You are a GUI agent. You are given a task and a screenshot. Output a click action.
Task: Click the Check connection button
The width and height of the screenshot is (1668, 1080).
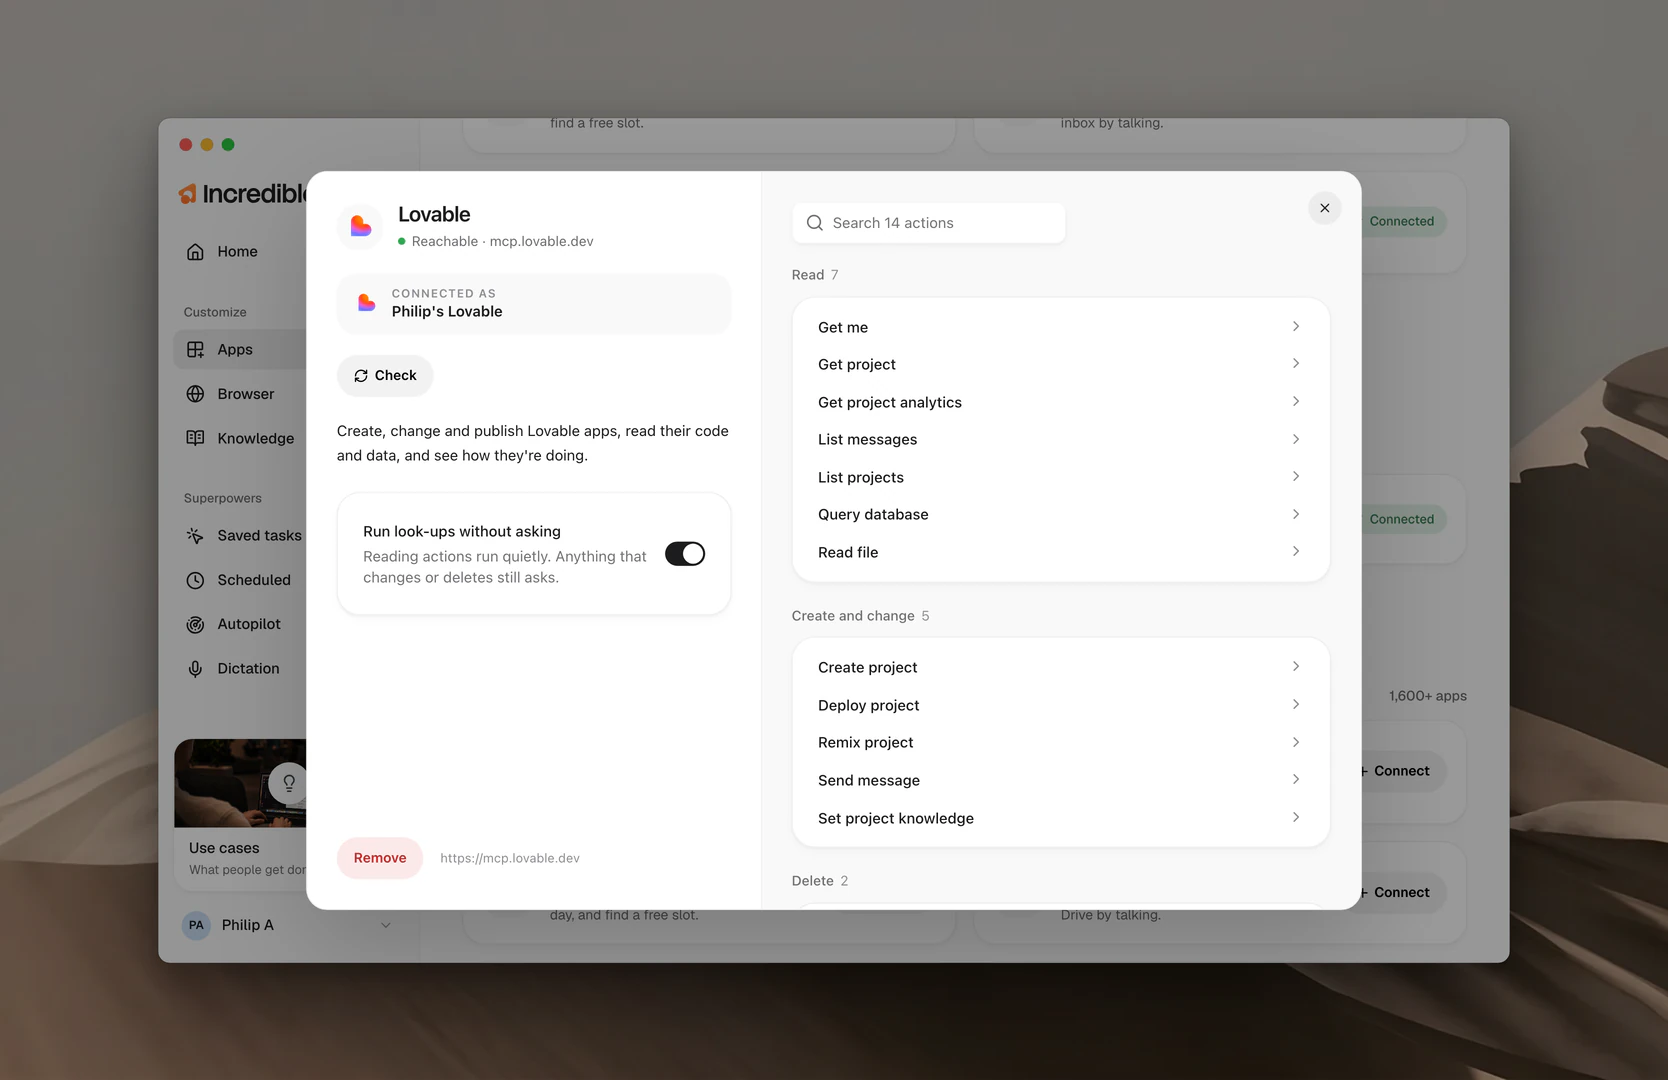point(385,376)
